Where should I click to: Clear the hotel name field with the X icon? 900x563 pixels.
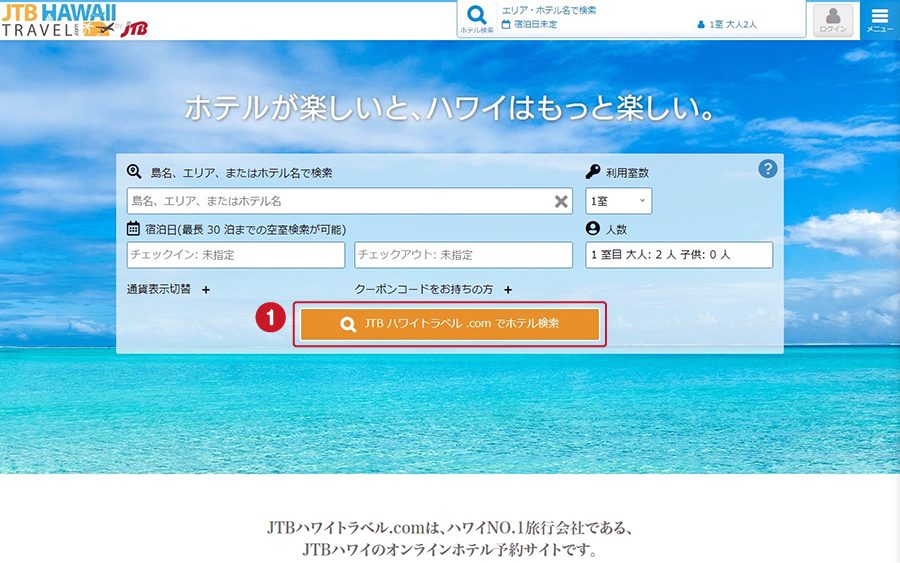(561, 201)
